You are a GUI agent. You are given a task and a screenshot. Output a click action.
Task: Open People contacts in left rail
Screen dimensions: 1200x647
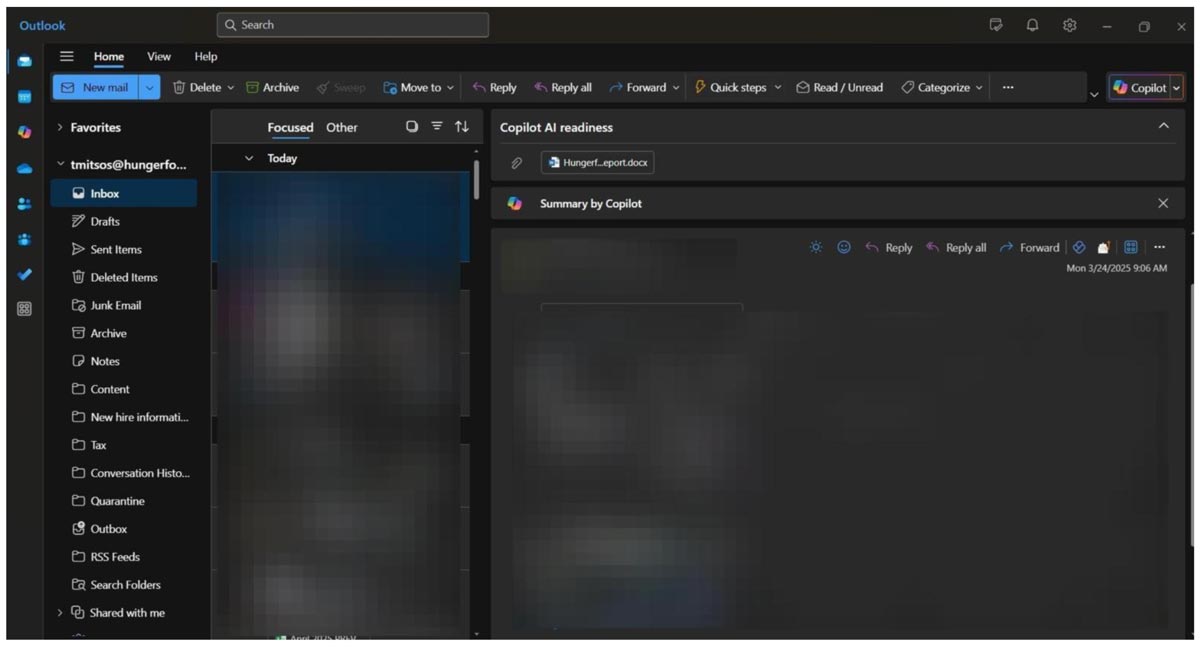[x=24, y=204]
